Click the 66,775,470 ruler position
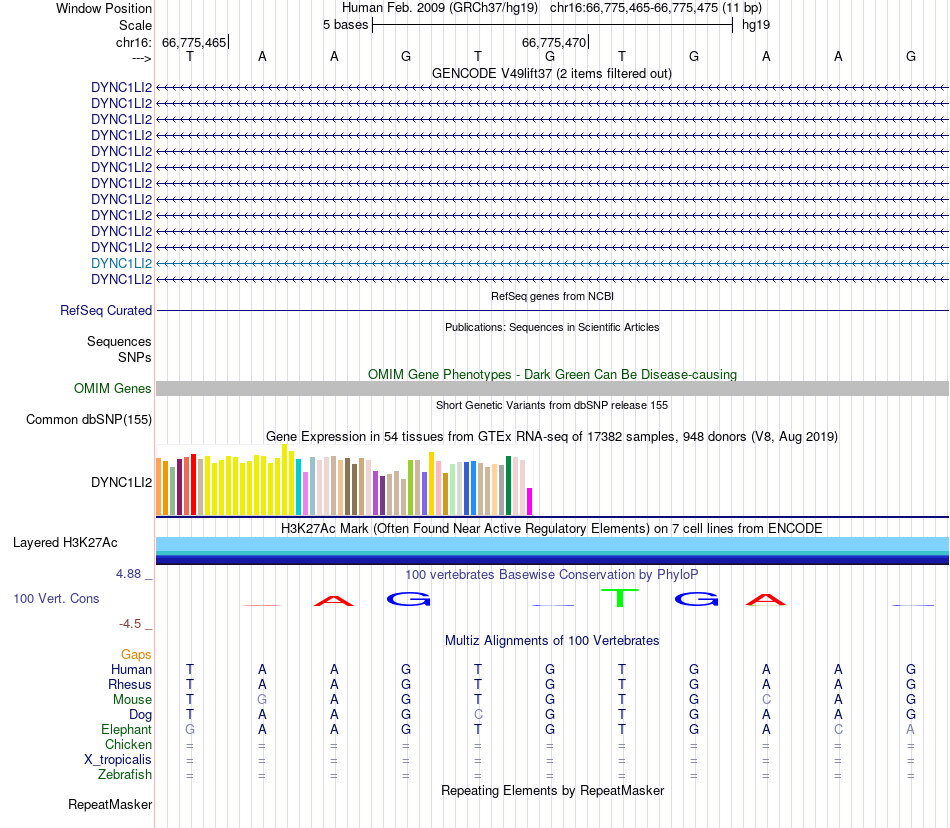Screen dimensions: 950x828 pos(554,42)
